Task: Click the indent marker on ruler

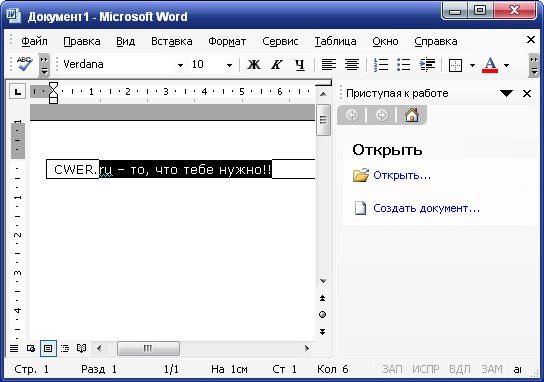Action: (x=53, y=93)
